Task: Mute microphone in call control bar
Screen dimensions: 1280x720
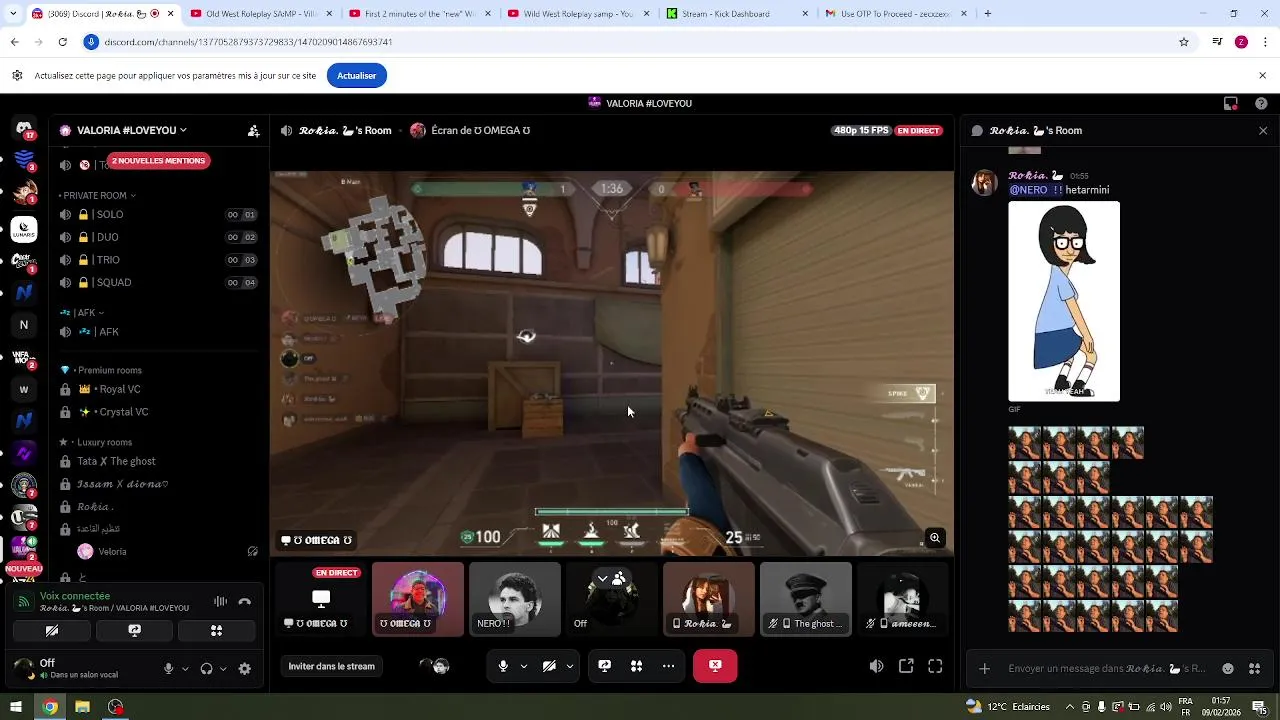Action: tap(503, 666)
